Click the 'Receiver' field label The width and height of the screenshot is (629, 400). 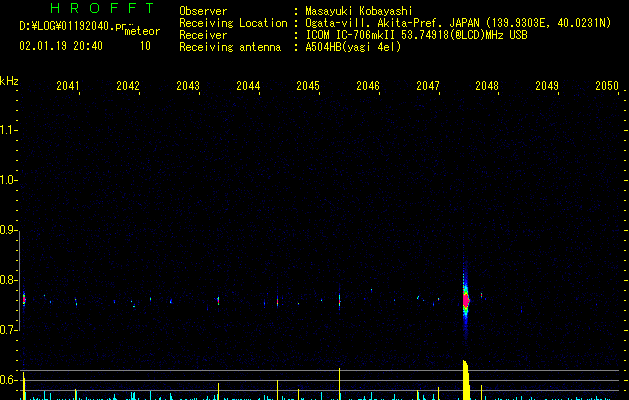pyautogui.click(x=203, y=35)
